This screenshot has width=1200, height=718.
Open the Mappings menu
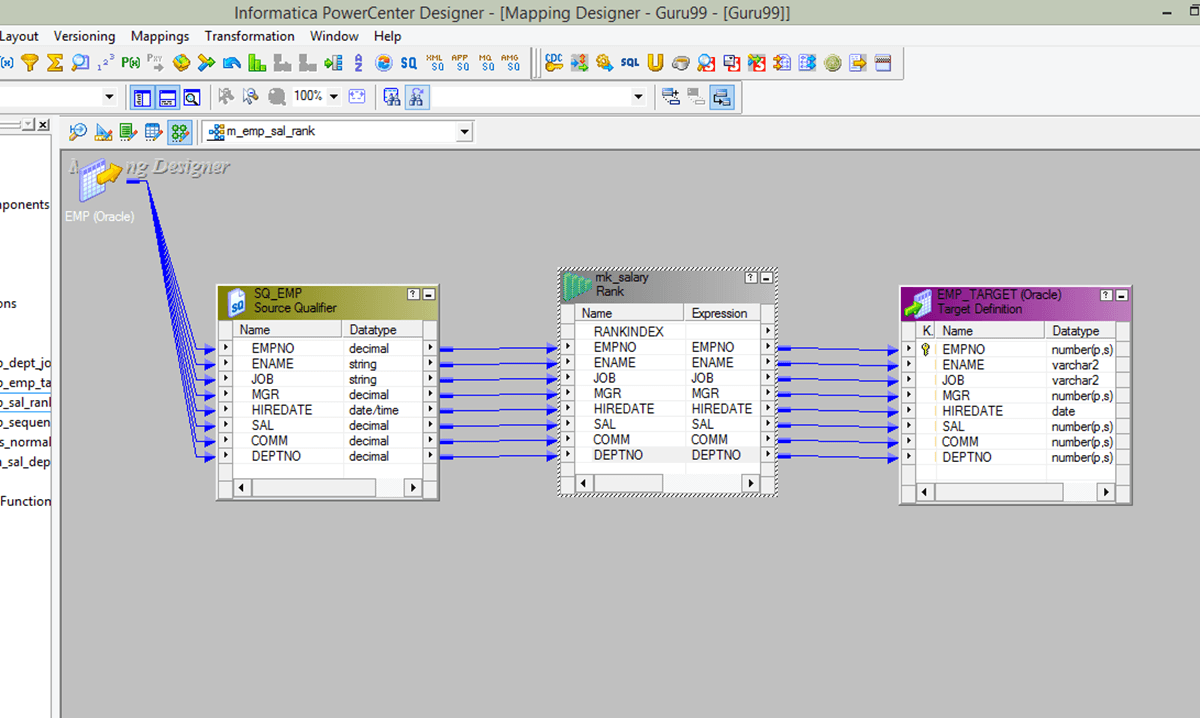160,36
